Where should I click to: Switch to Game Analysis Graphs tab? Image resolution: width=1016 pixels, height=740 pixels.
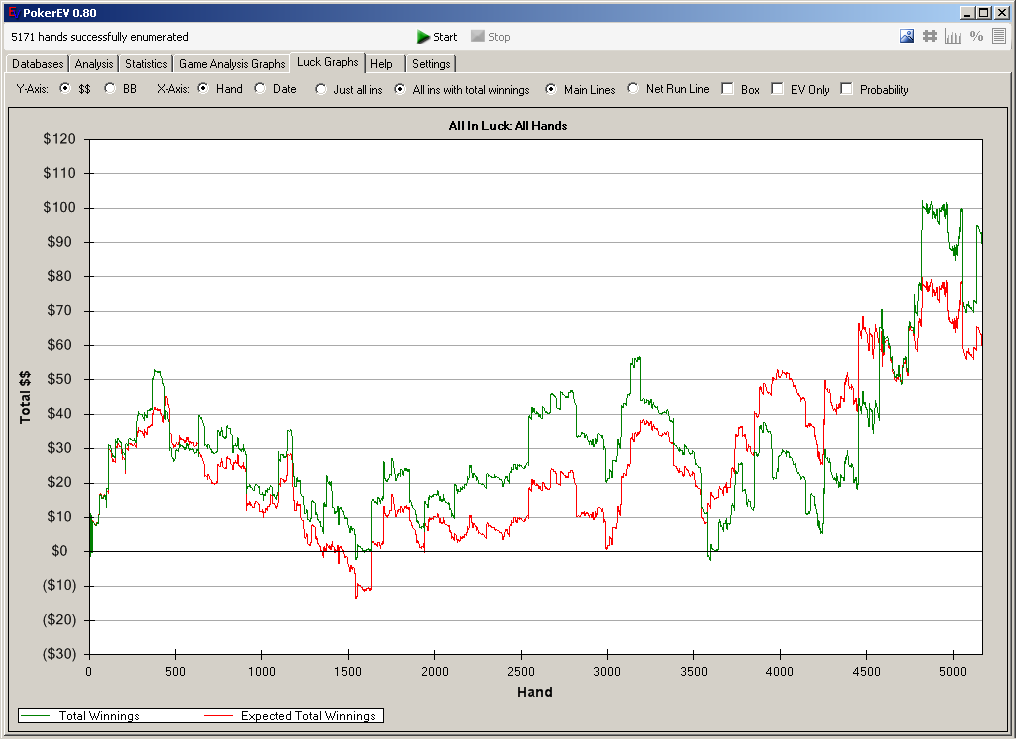pyautogui.click(x=232, y=64)
